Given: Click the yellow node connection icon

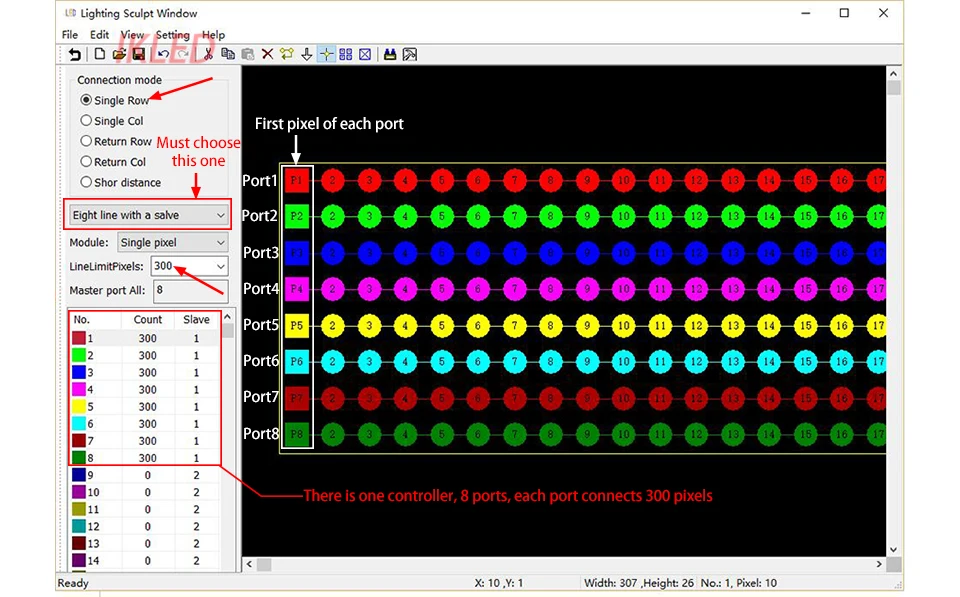Looking at the screenshot, I should coord(287,54).
